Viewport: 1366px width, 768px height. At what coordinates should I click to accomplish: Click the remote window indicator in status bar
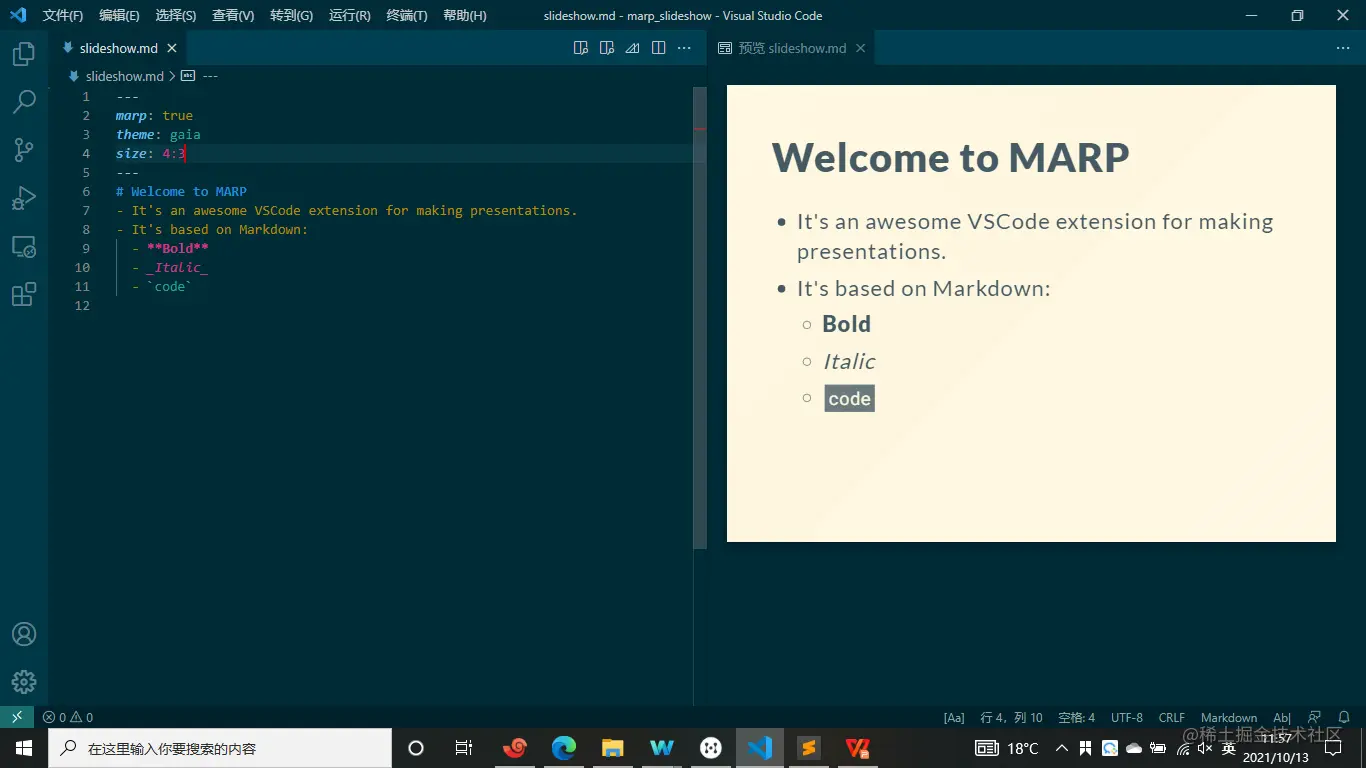(x=17, y=717)
